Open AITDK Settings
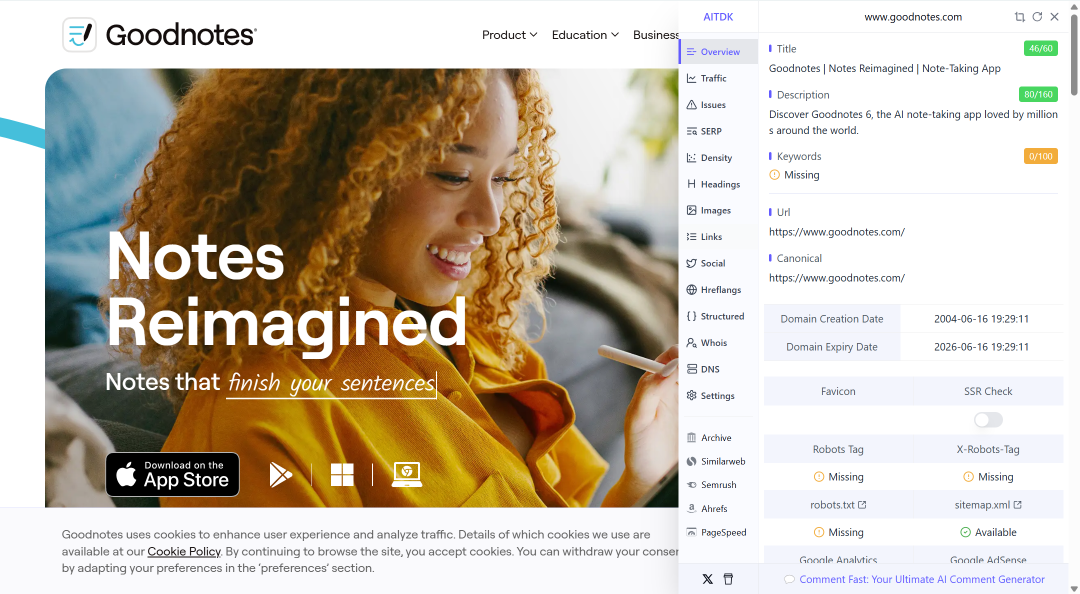This screenshot has height=594, width=1080. (718, 396)
